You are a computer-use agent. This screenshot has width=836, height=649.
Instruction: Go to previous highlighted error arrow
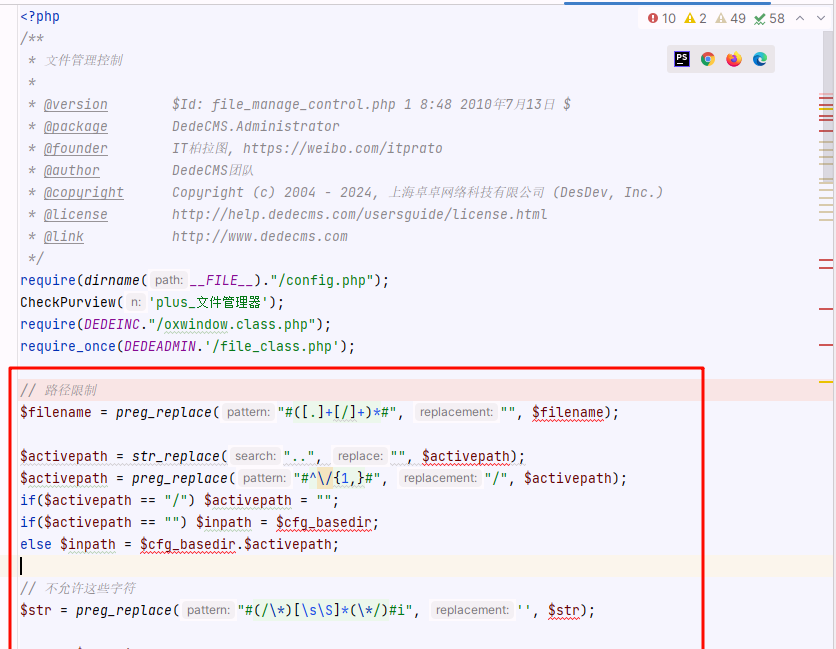[800, 19]
